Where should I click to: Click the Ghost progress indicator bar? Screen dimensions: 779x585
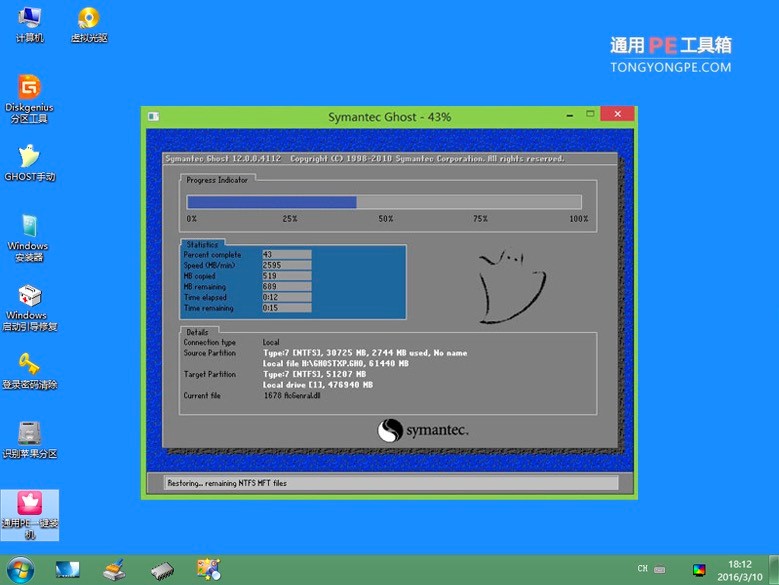[x=384, y=202]
